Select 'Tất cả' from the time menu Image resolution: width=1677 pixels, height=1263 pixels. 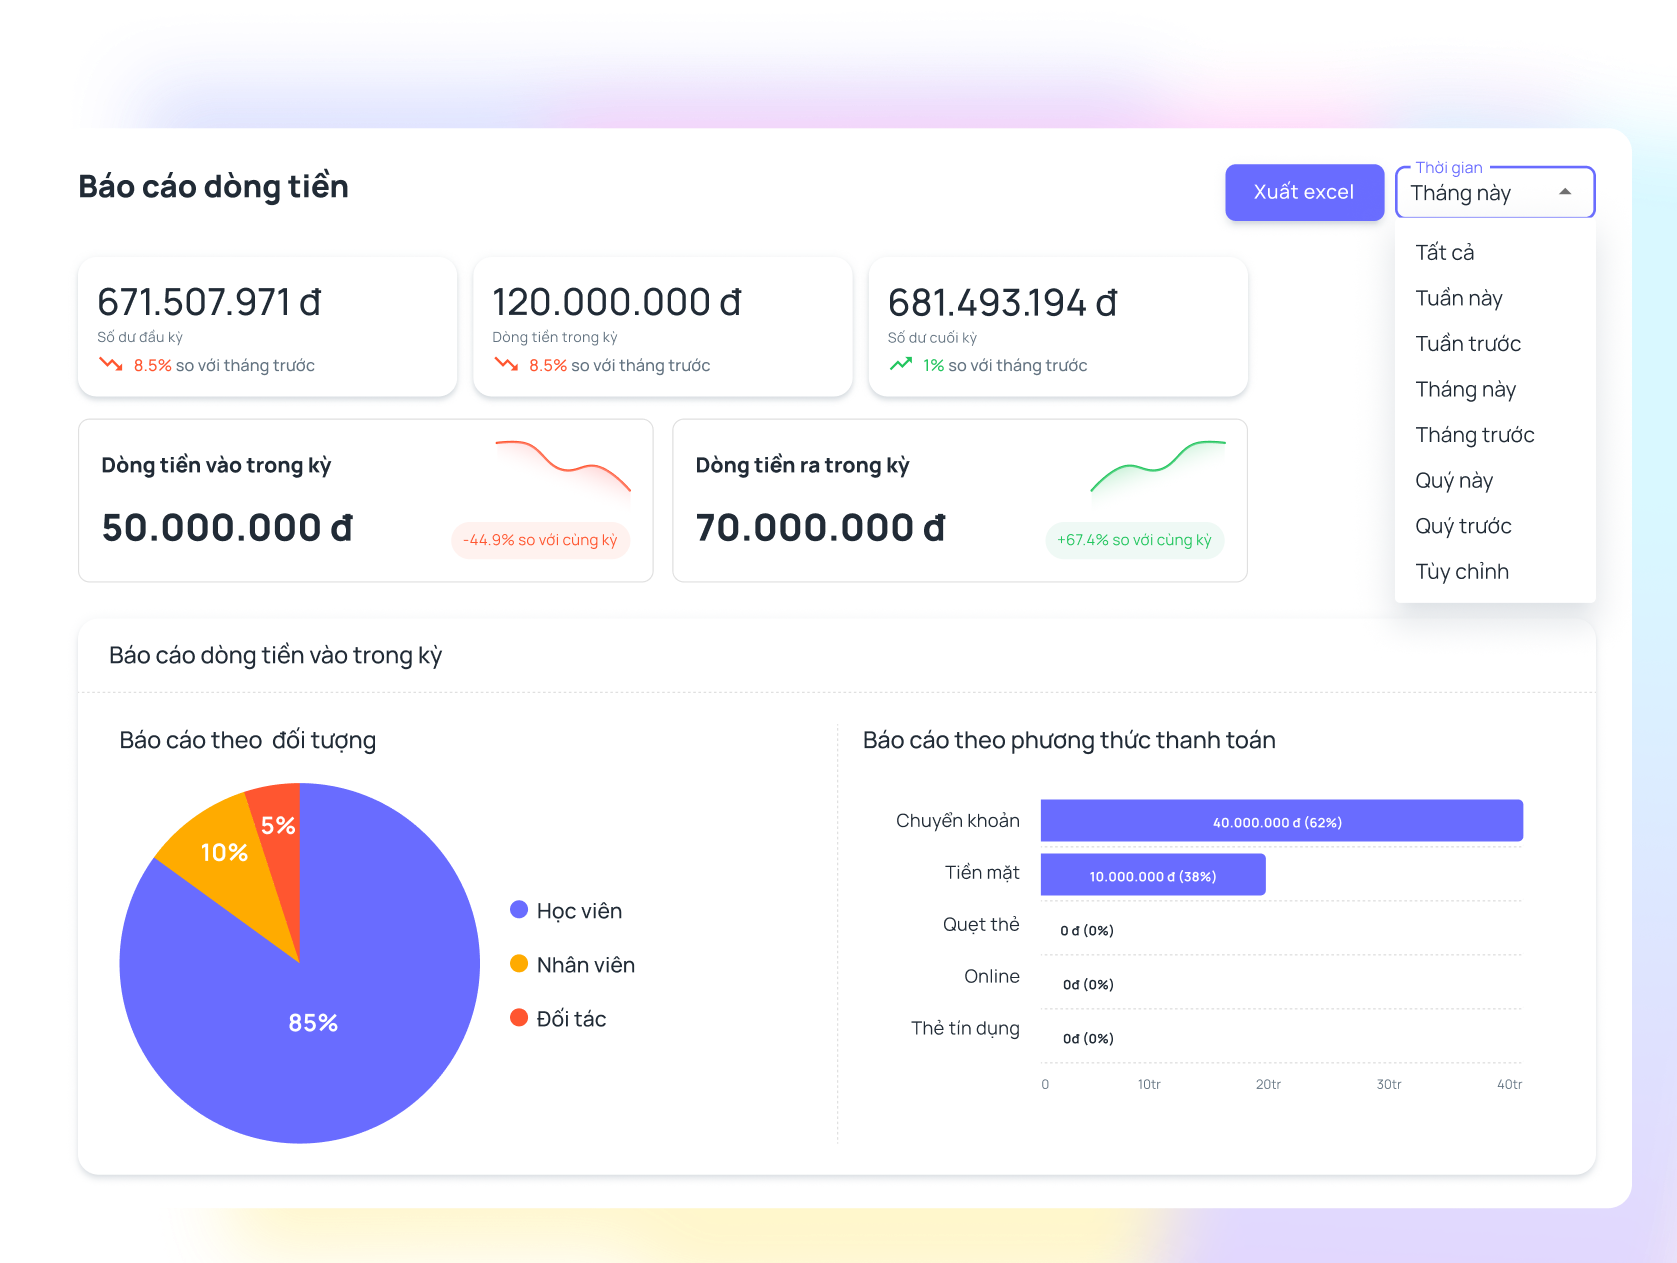1444,253
